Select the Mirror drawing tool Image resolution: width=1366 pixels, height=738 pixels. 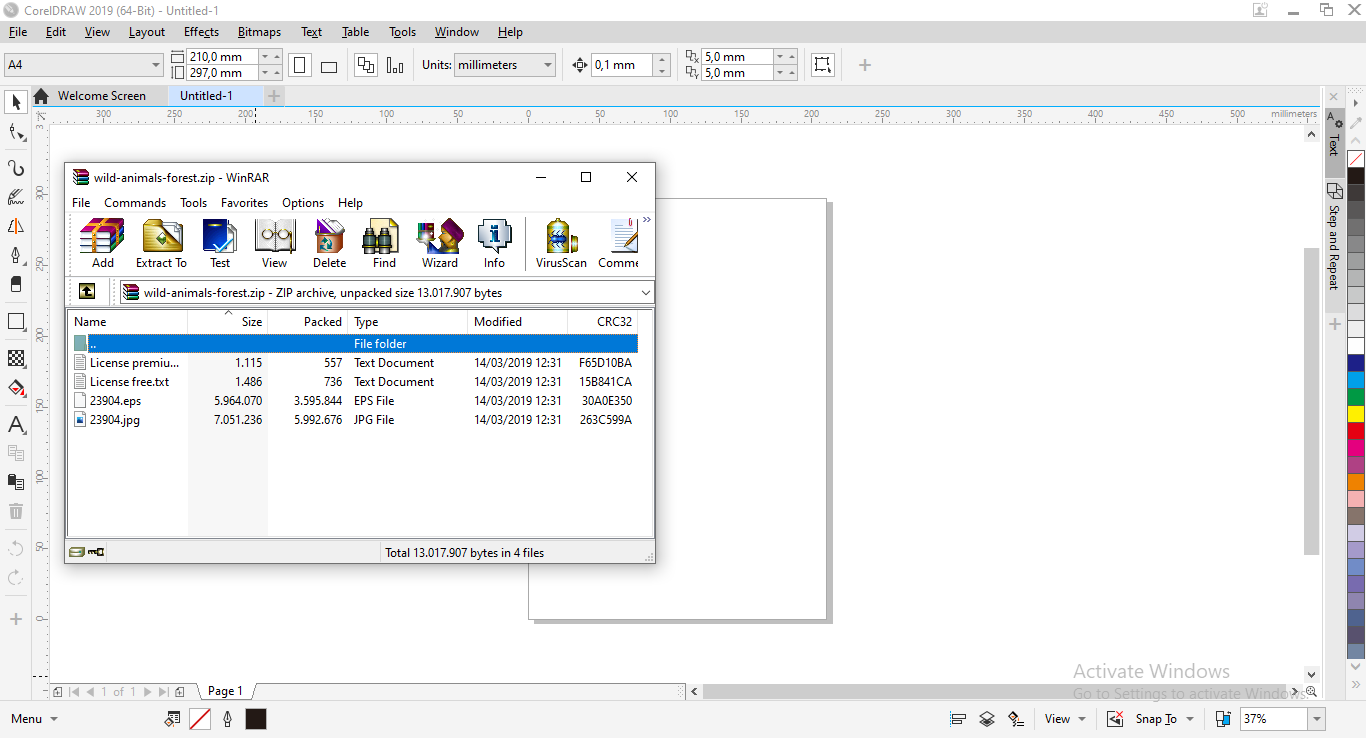(x=16, y=226)
